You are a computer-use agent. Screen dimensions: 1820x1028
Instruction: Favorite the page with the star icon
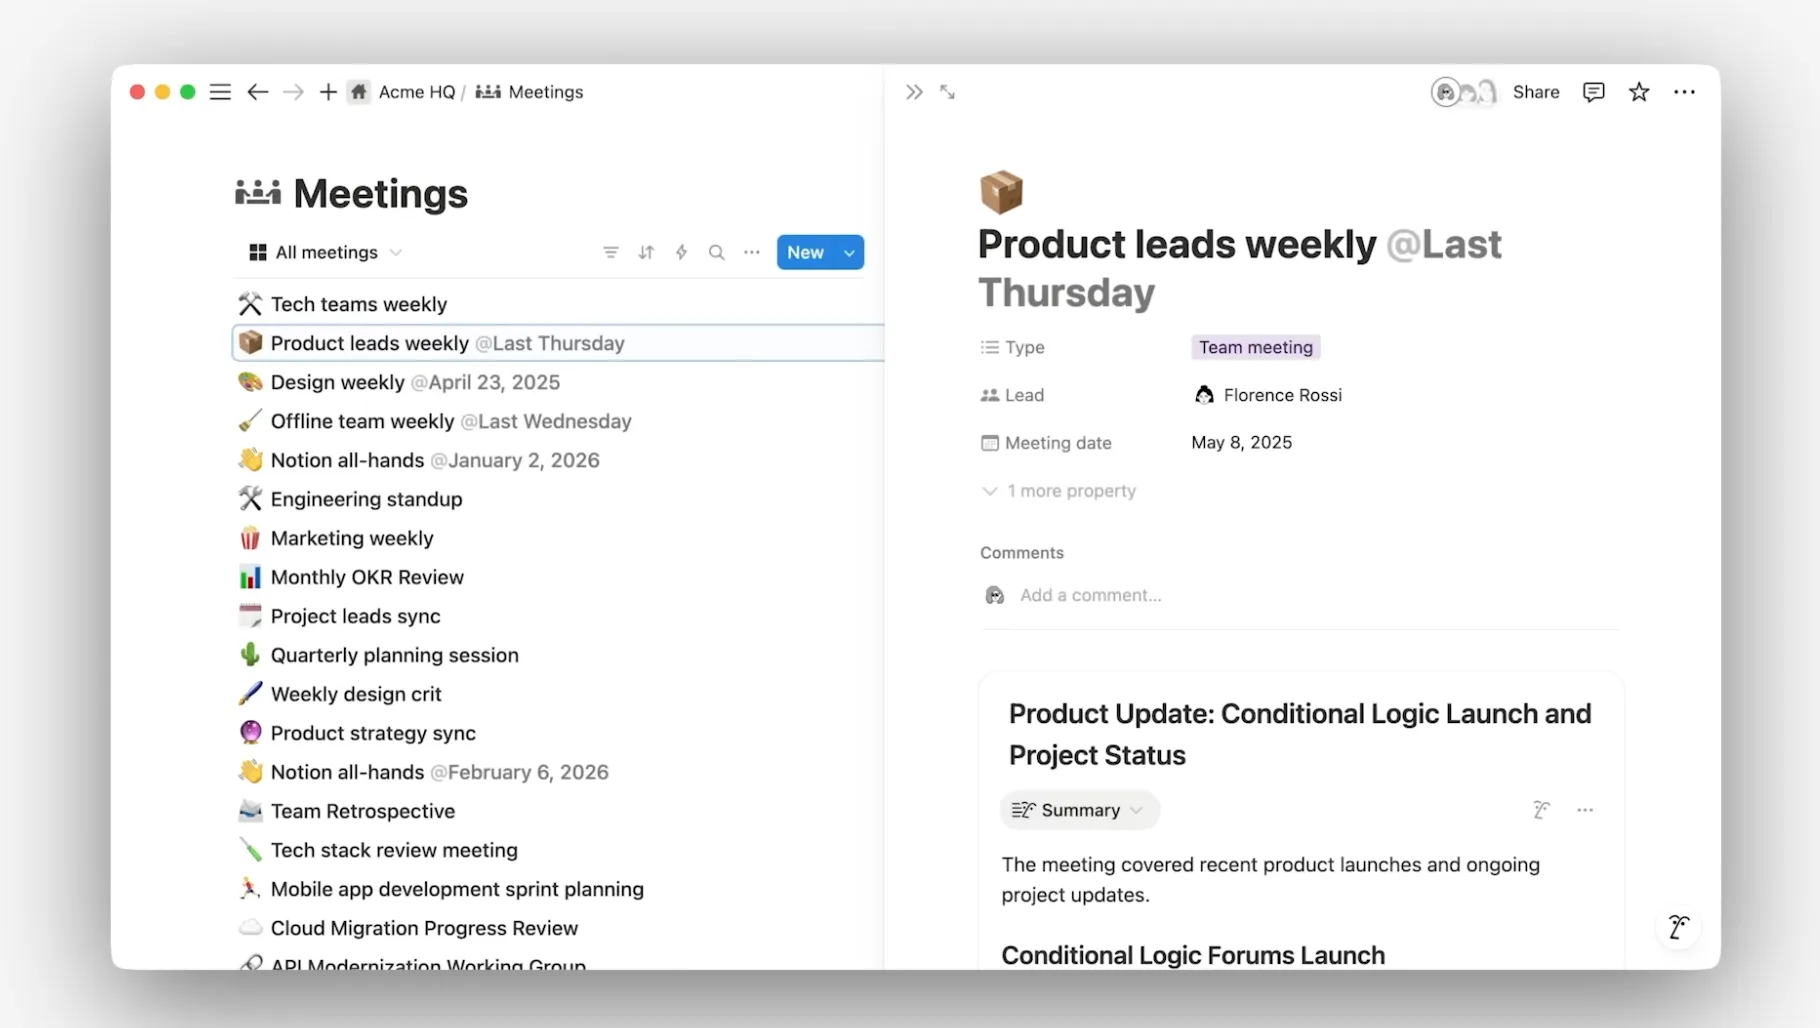click(x=1639, y=92)
